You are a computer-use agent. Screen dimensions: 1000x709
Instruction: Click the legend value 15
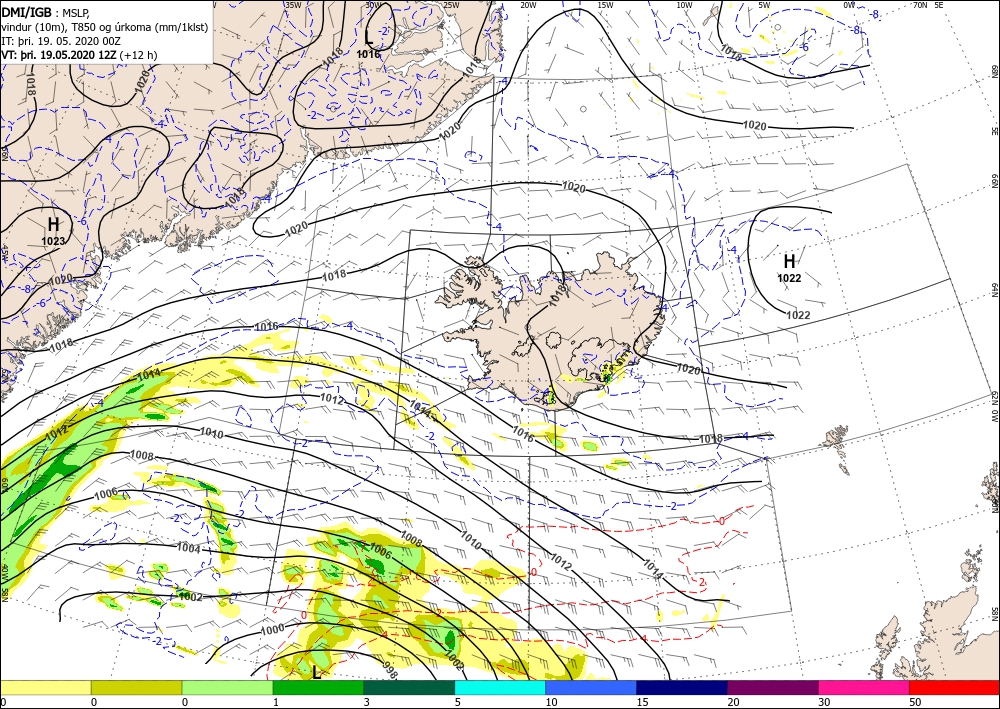click(x=642, y=702)
